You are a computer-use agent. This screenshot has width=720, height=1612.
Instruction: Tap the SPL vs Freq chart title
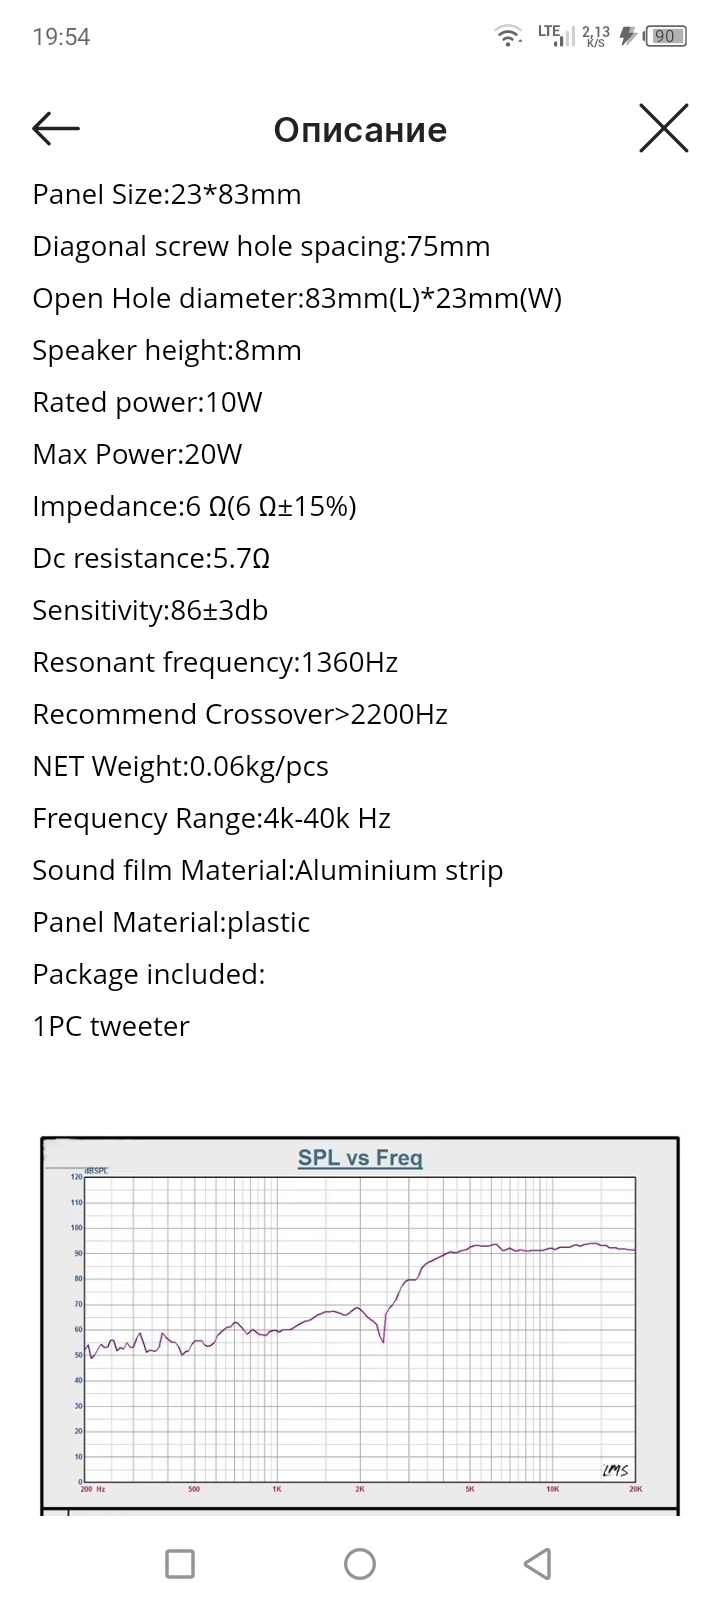tap(360, 1157)
